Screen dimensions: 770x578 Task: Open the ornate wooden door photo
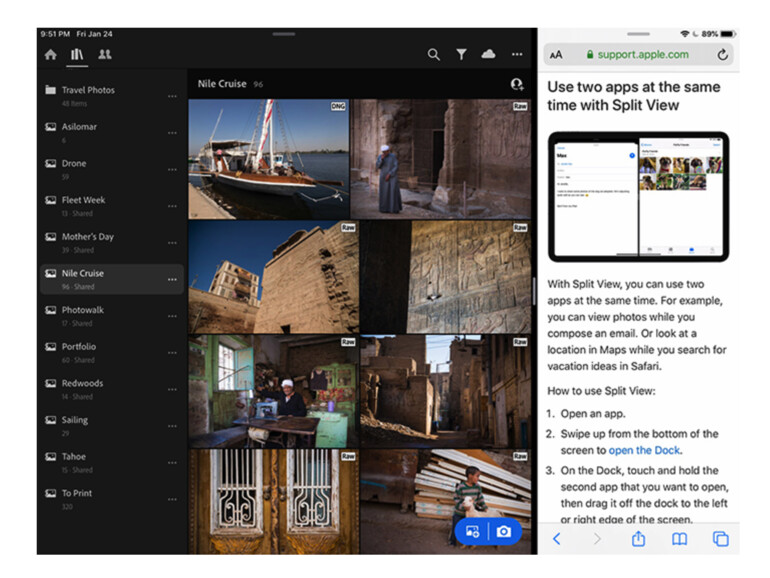(x=274, y=502)
